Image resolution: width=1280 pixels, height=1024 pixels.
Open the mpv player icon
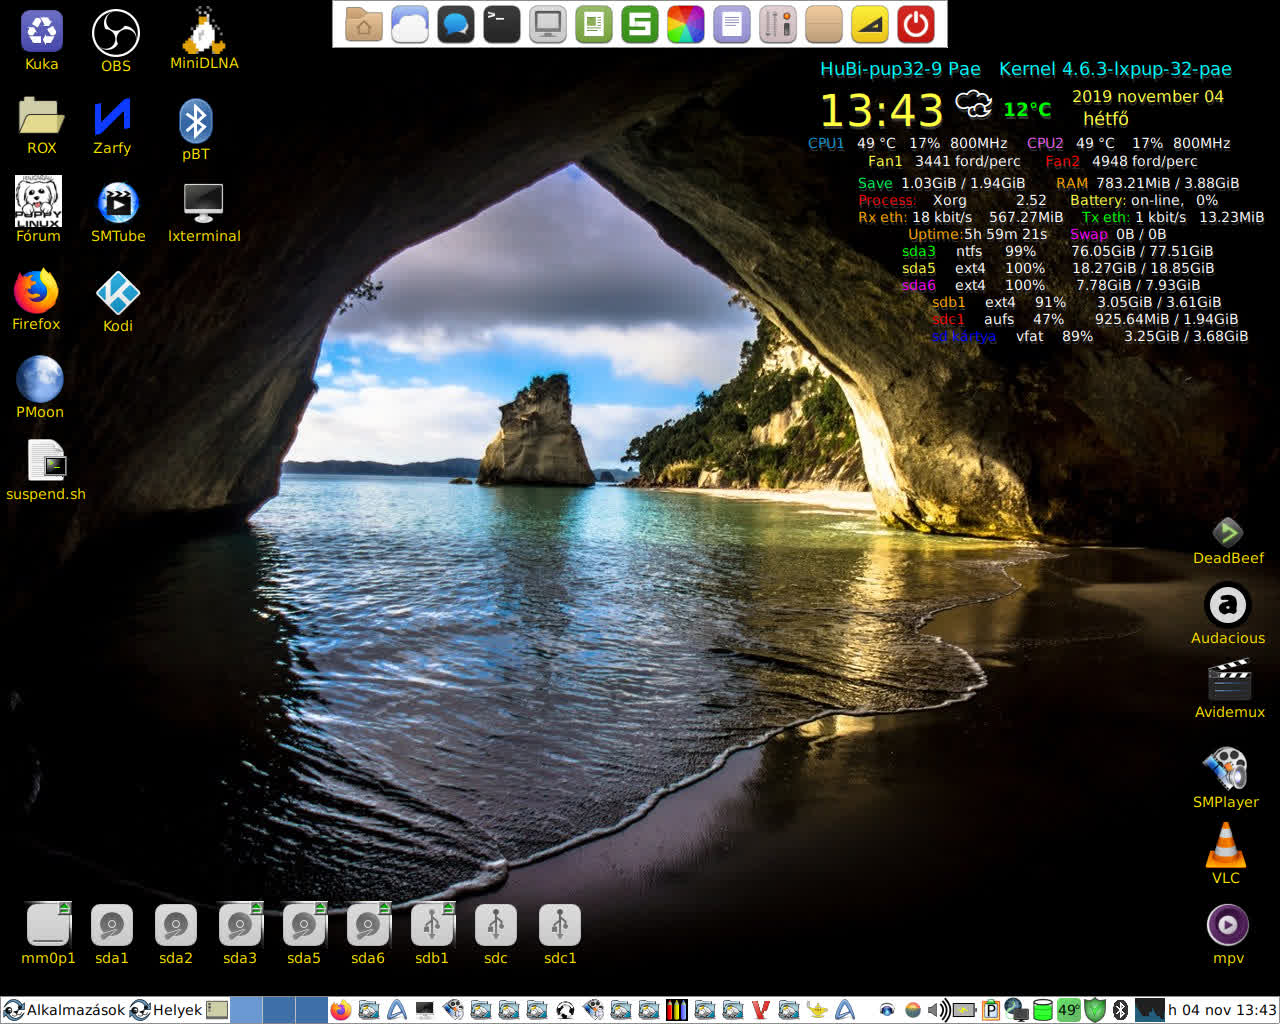(1228, 925)
